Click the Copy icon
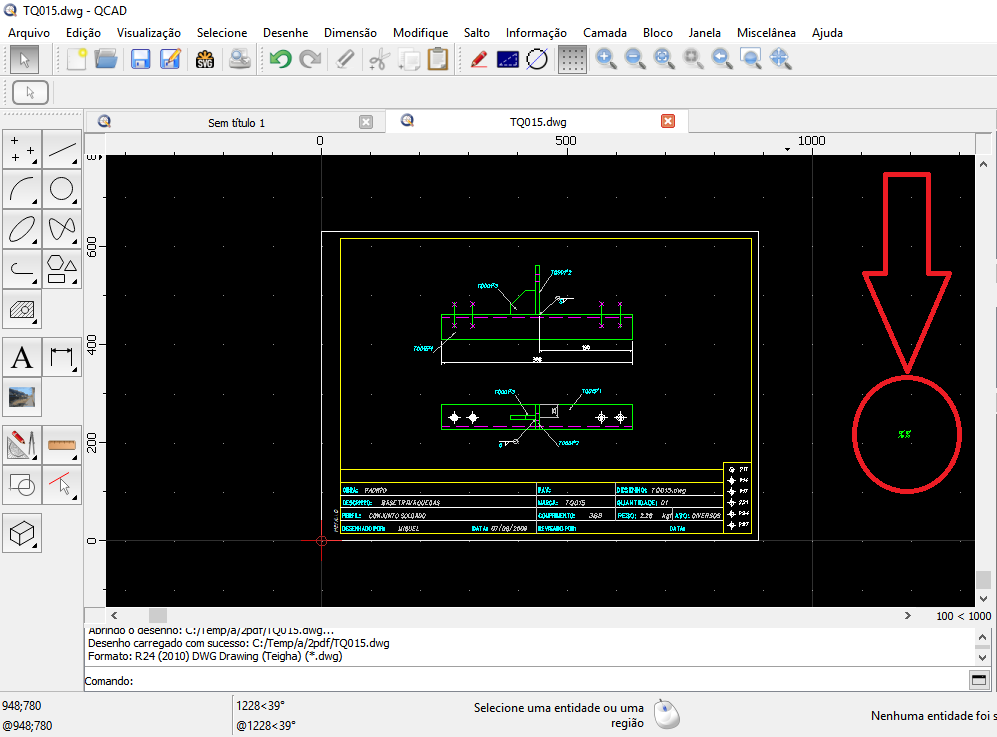Viewport: 997px width, 737px height. (408, 60)
